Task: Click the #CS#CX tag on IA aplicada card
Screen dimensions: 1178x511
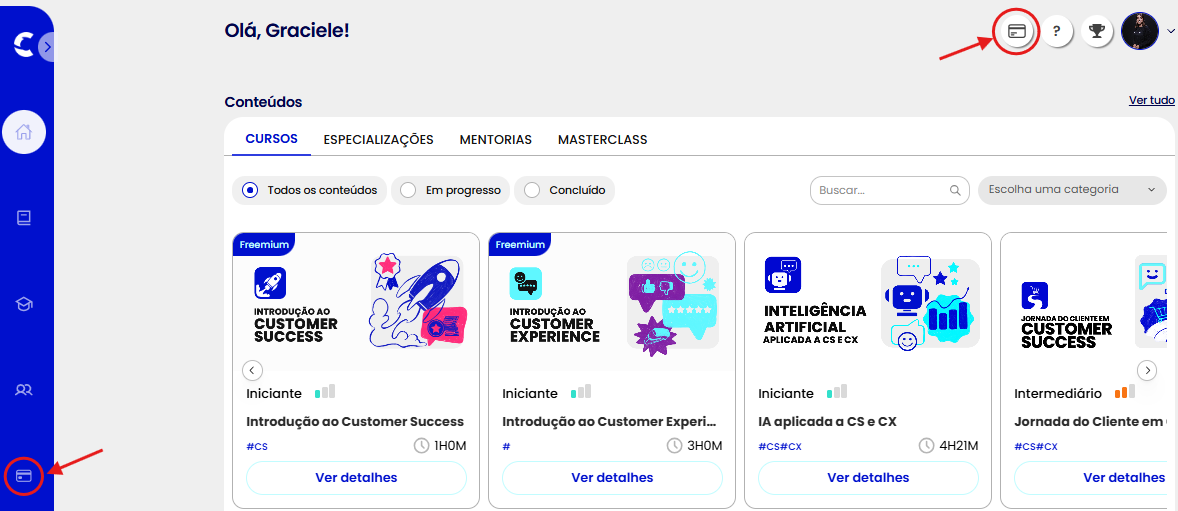Action: click(x=780, y=447)
